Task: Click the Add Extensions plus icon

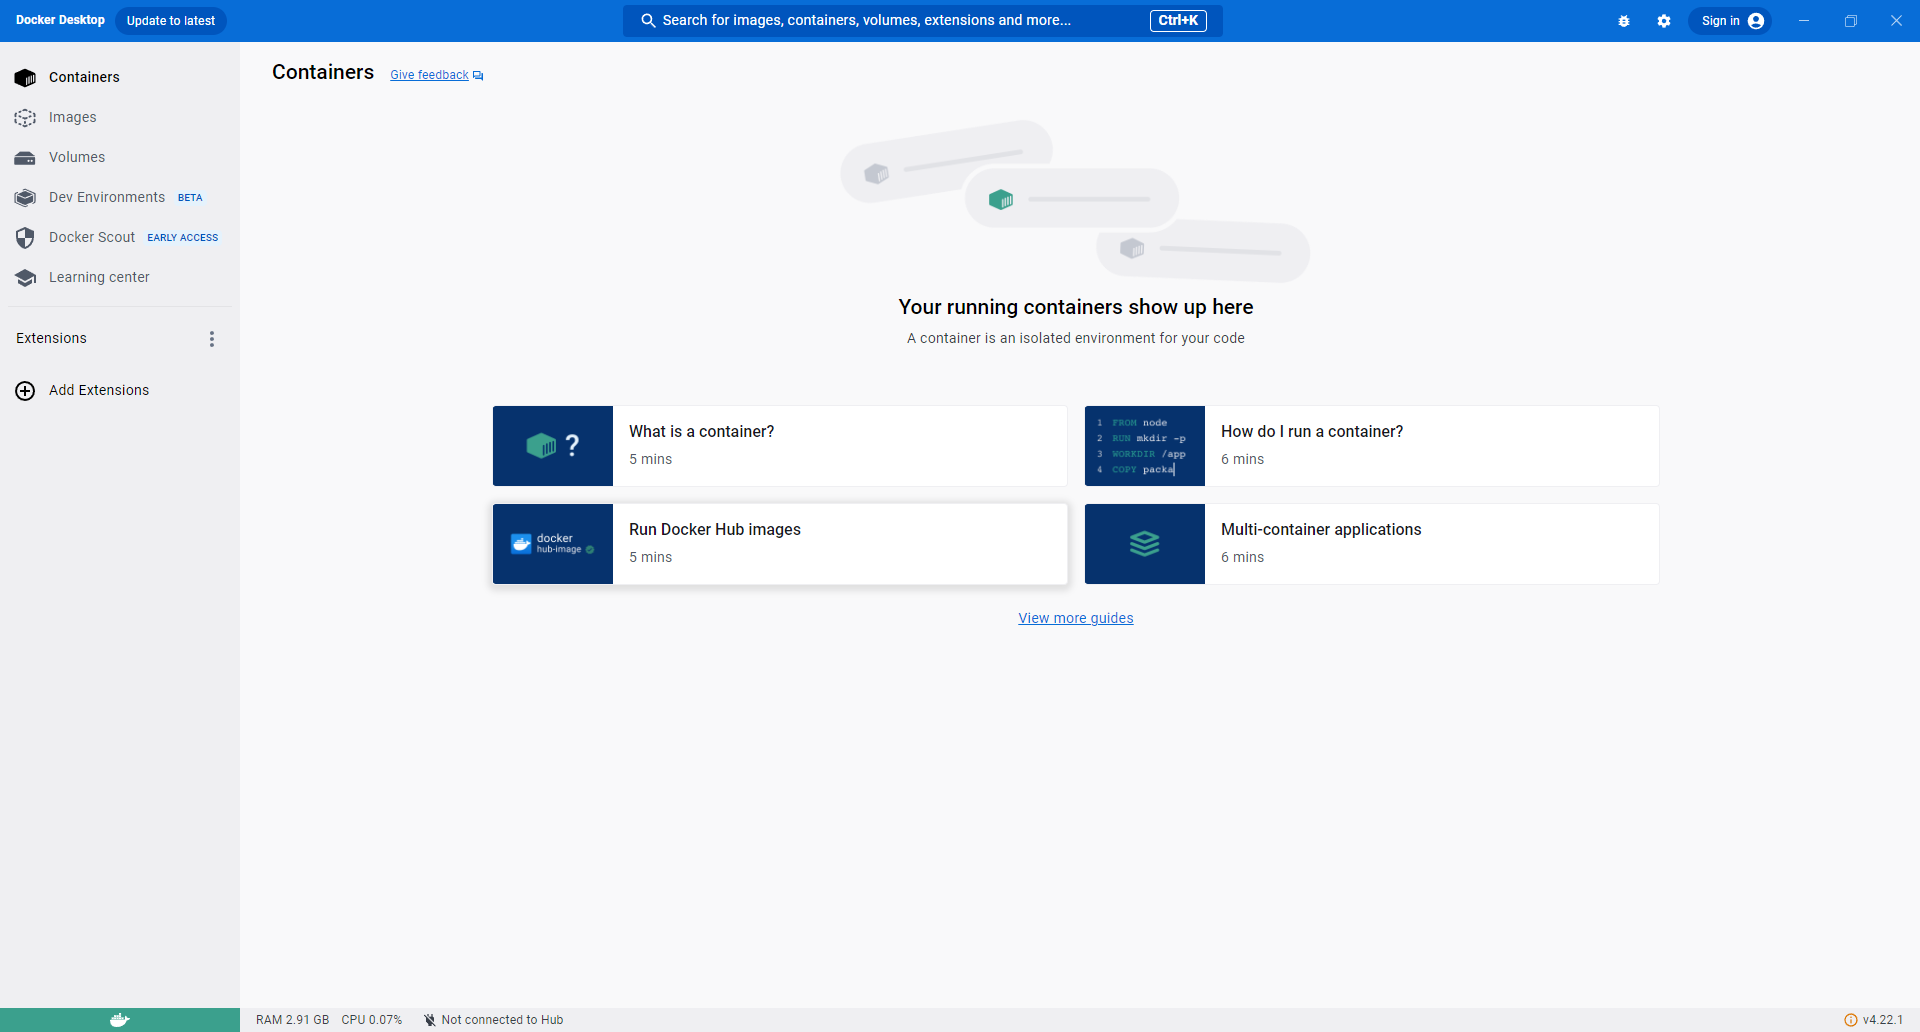Action: tap(25, 391)
